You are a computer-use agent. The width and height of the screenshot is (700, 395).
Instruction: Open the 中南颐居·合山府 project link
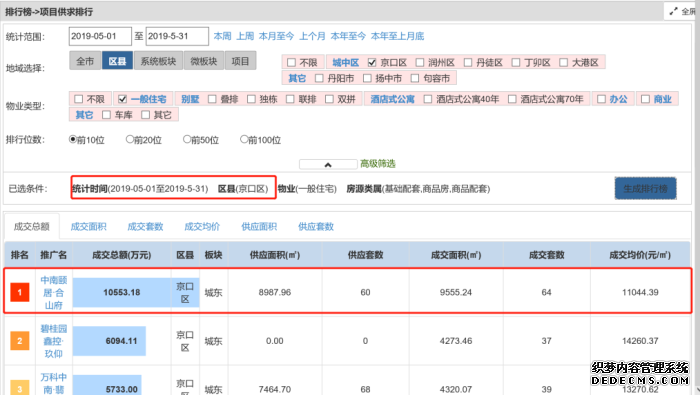54,293
